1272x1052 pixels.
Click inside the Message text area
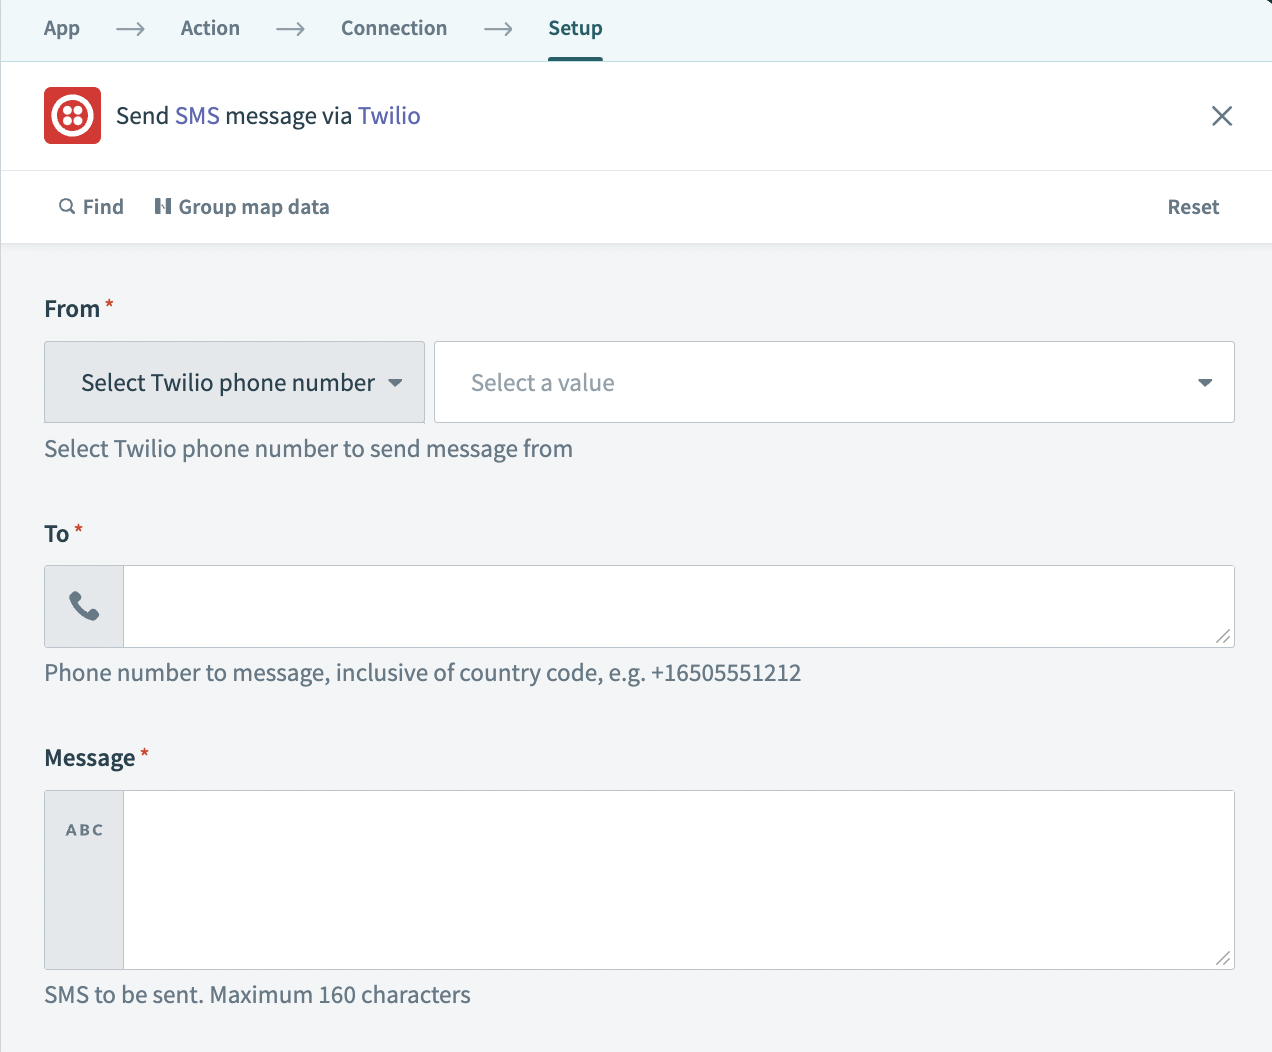(x=670, y=880)
